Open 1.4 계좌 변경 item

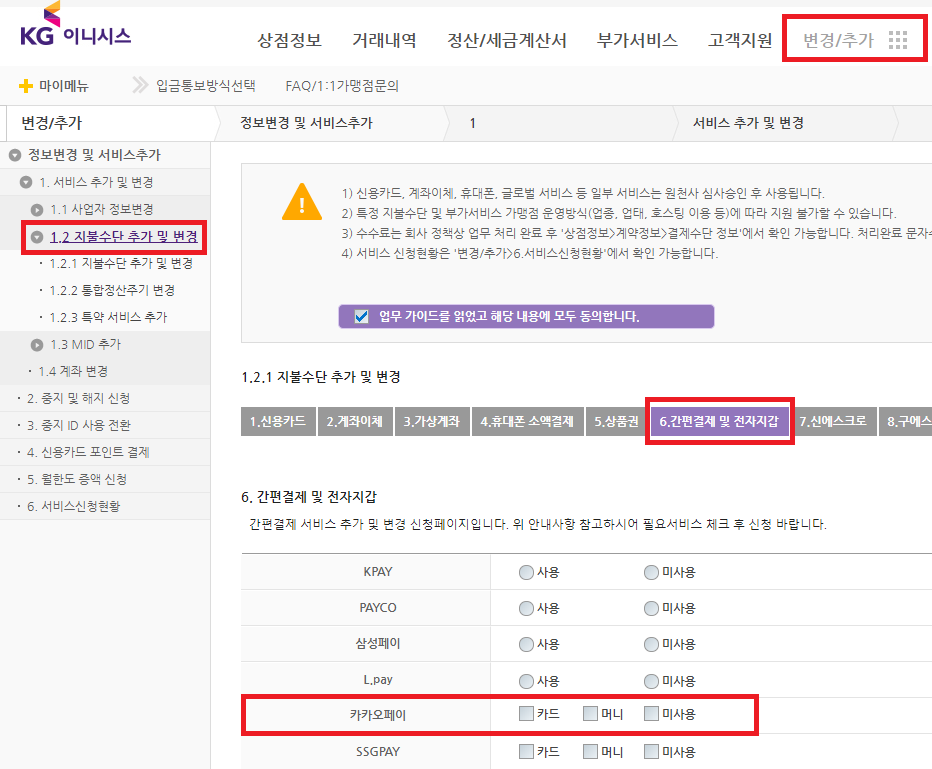coord(73,371)
